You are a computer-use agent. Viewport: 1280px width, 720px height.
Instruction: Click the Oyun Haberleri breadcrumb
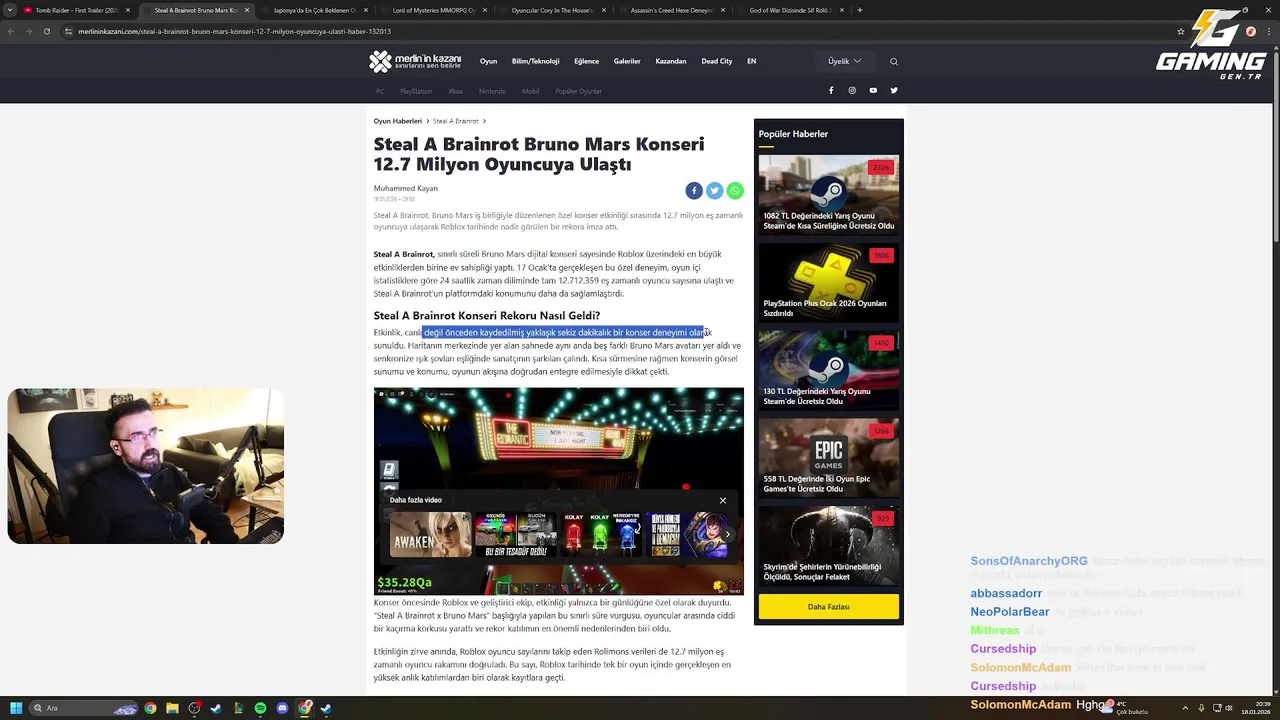(398, 121)
